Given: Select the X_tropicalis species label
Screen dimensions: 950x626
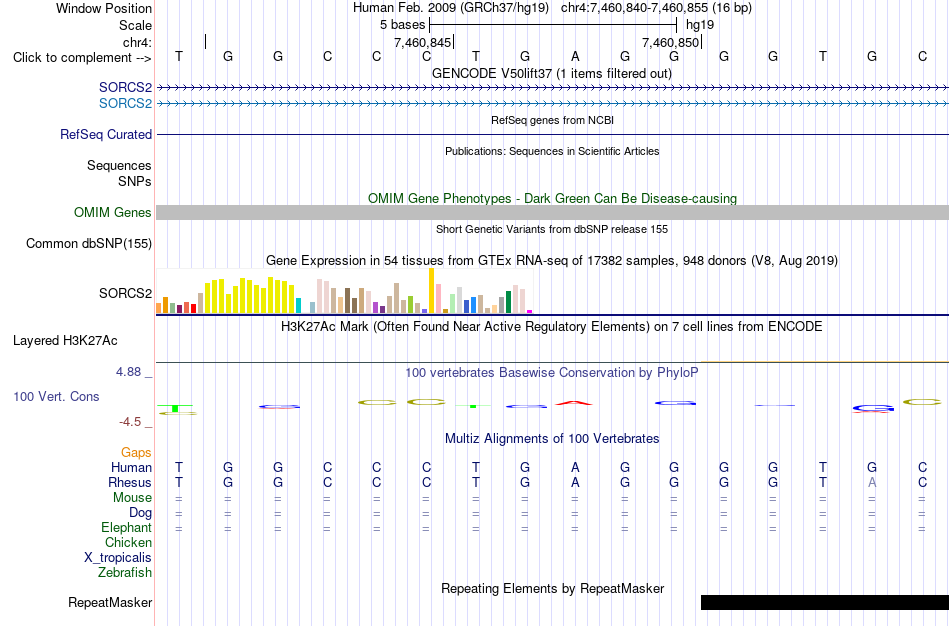Looking at the screenshot, I should (118, 558).
